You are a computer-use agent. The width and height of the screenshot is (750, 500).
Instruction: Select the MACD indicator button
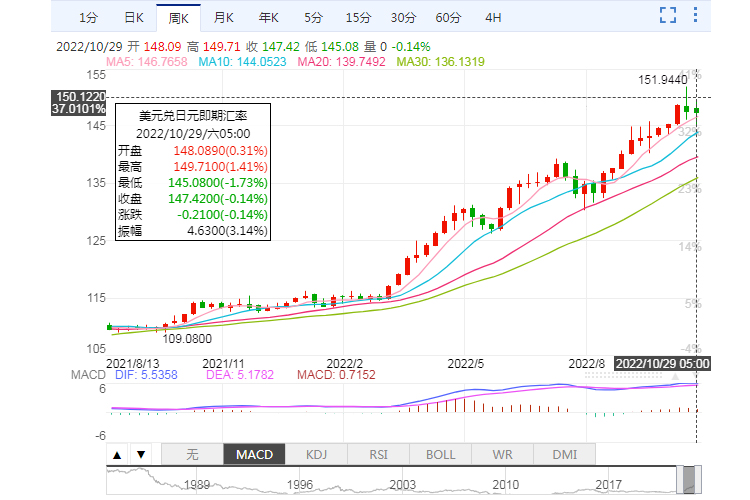[254, 455]
